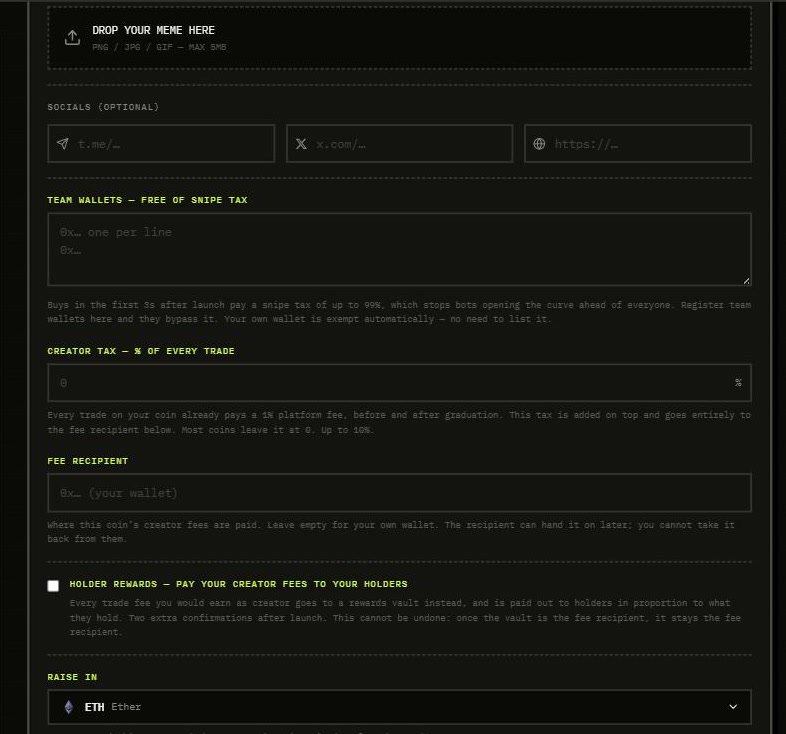Click the Telegram paper plane icon
This screenshot has height=734, width=786.
[x=63, y=144]
